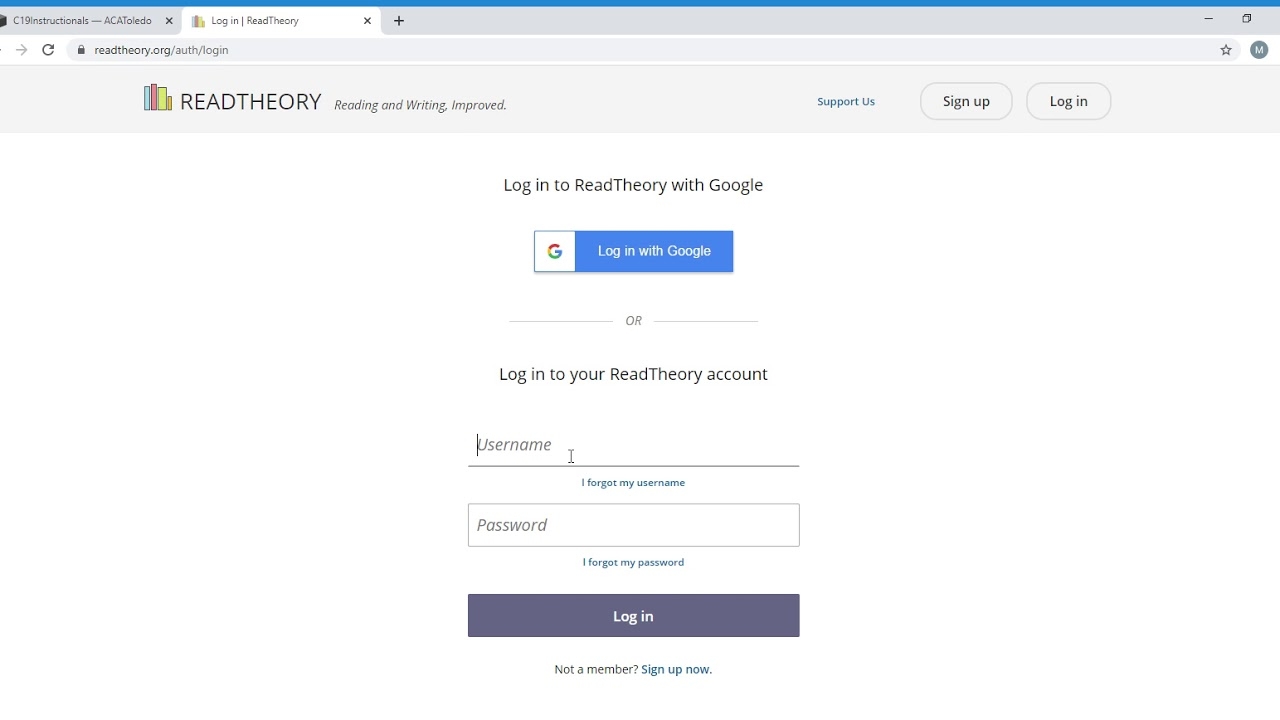Click inside the Username field
The width and height of the screenshot is (1280, 720).
click(x=633, y=445)
